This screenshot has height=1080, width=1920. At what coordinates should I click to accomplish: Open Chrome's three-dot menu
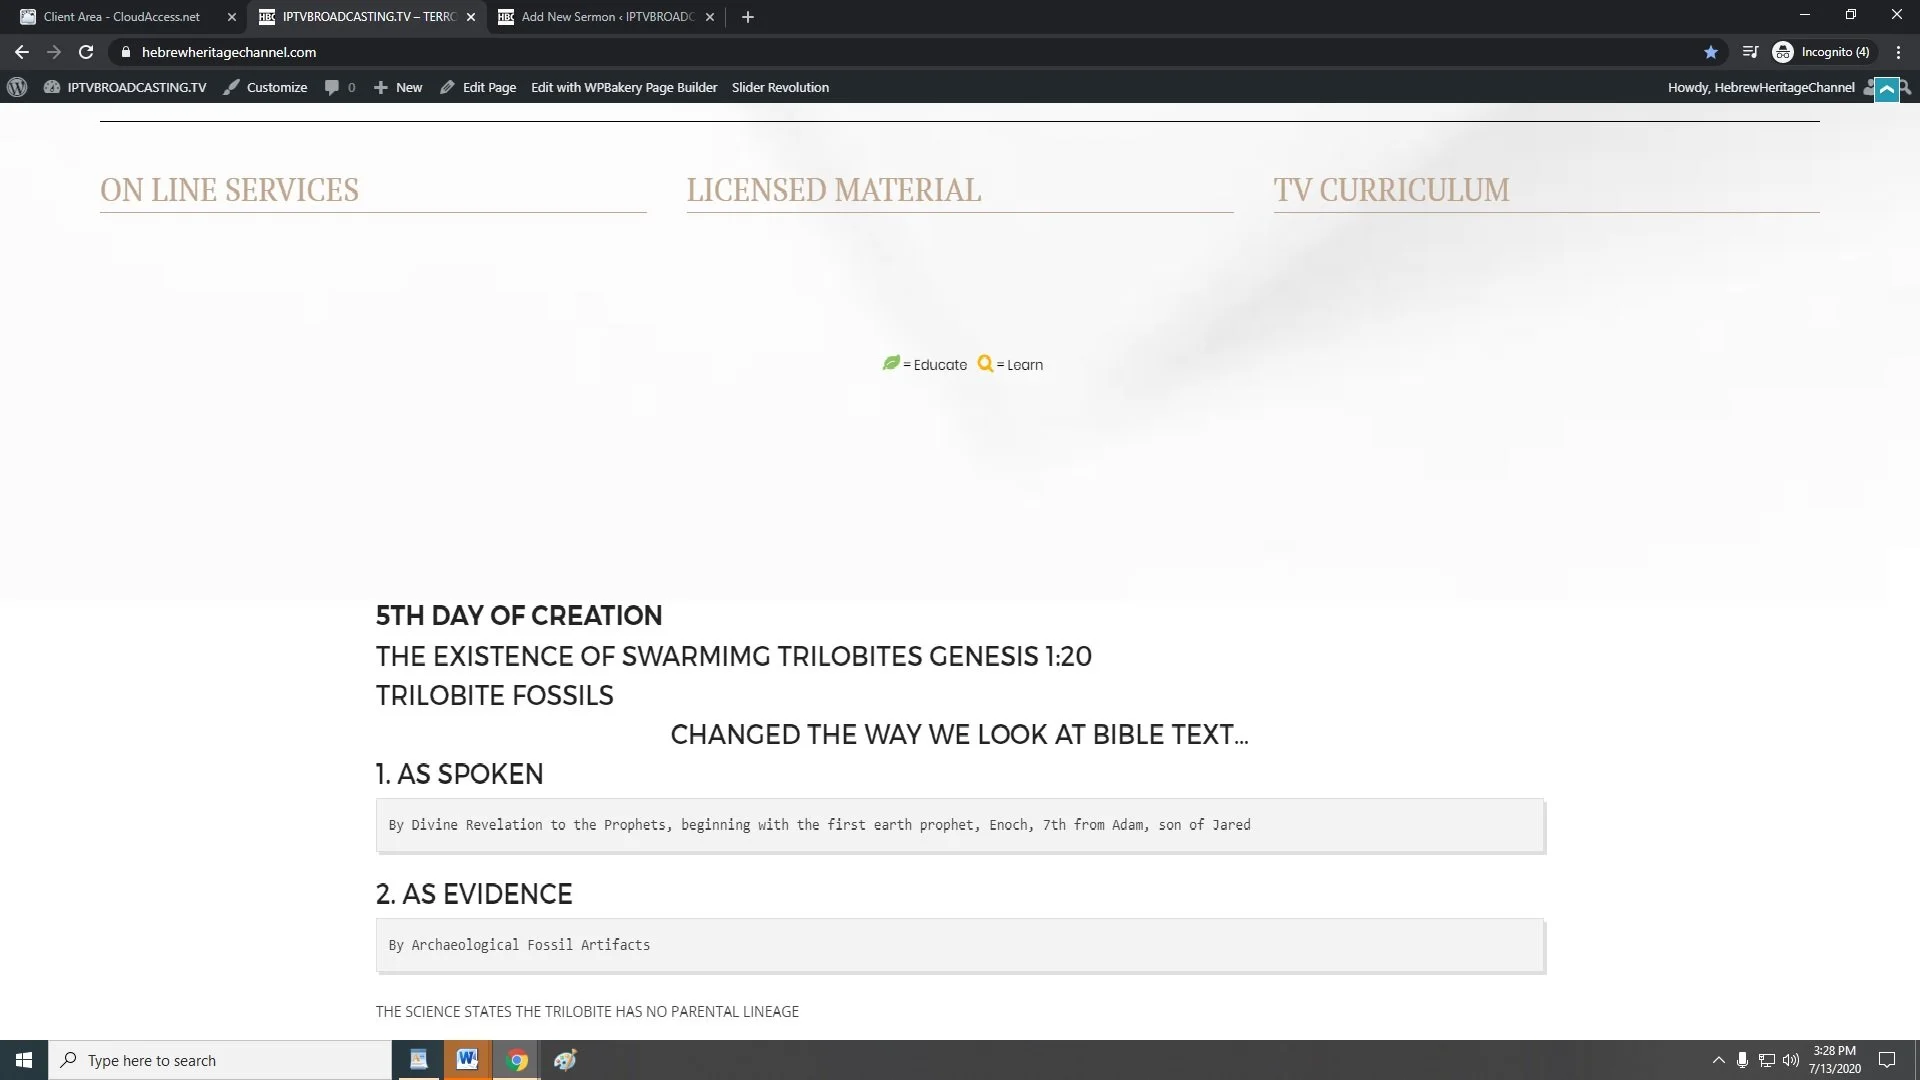(x=1898, y=52)
